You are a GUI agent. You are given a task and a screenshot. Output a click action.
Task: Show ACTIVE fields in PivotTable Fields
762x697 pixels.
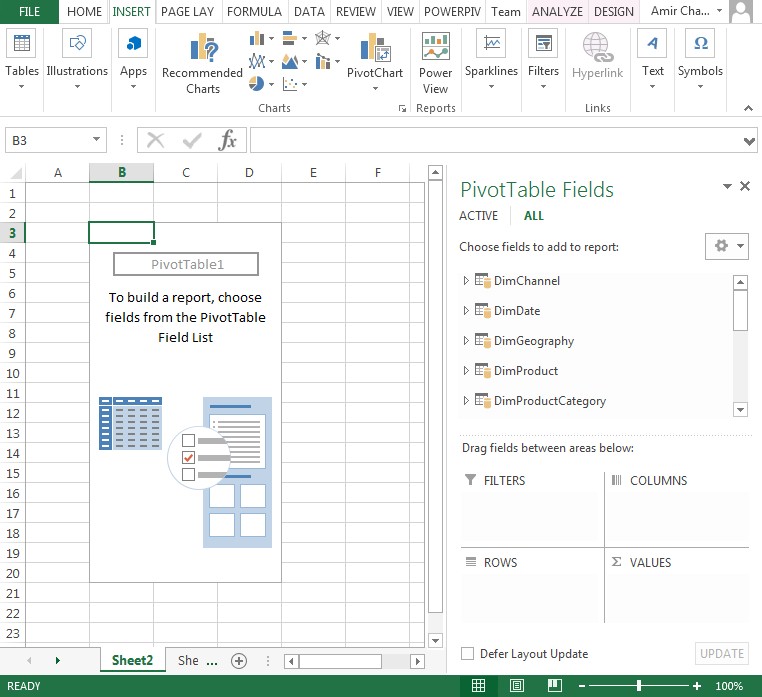[478, 216]
